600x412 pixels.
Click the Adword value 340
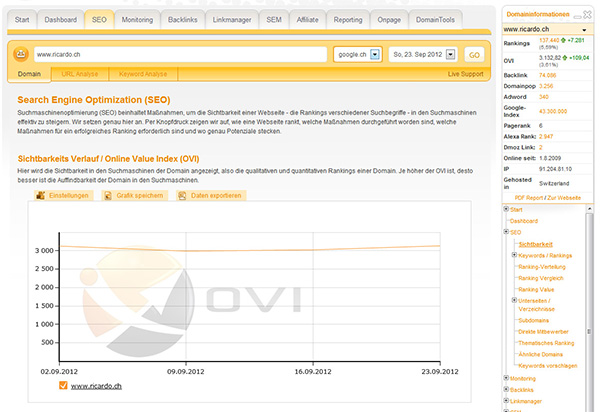tap(544, 97)
